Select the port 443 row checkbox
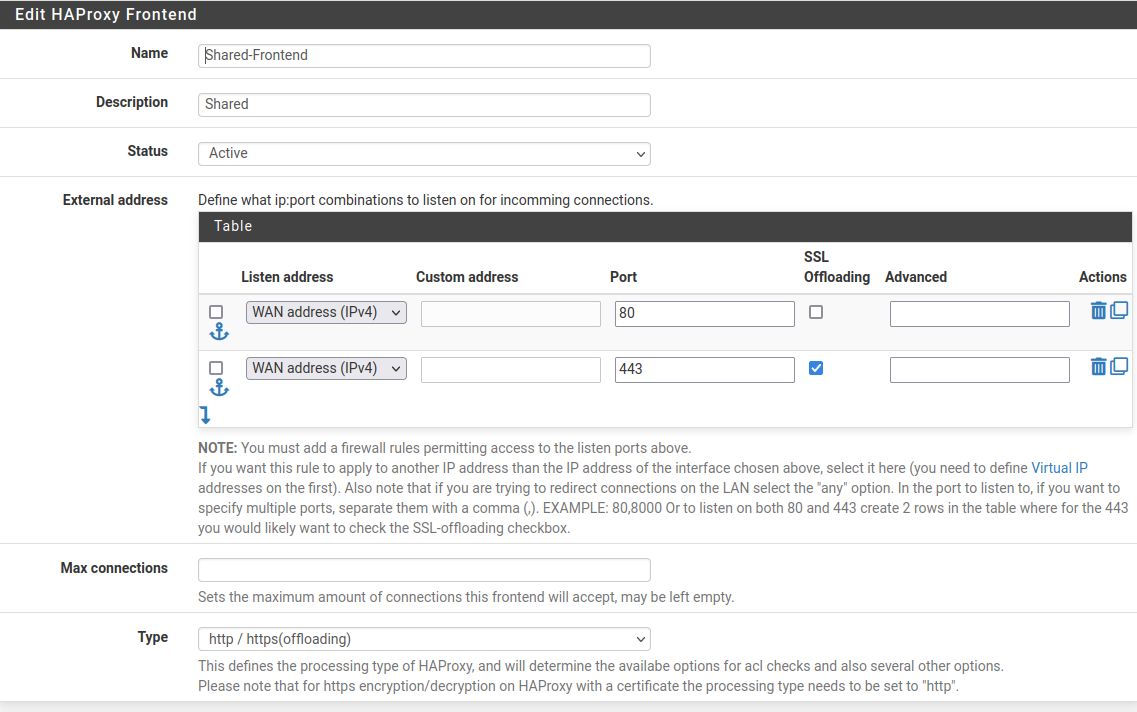The image size is (1137, 712). pyautogui.click(x=216, y=368)
